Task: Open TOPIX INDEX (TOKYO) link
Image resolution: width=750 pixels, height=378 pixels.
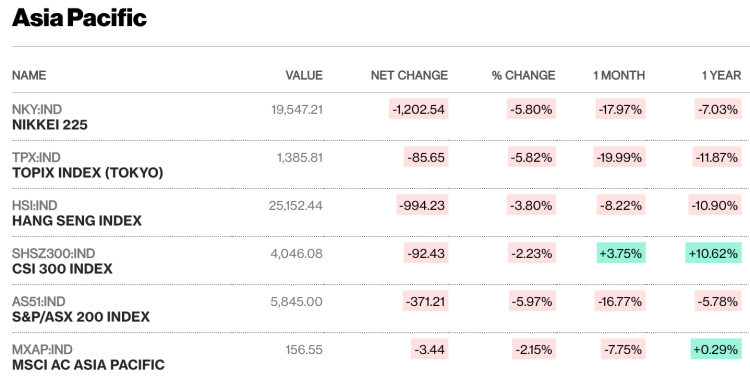Action: pyautogui.click(x=88, y=173)
